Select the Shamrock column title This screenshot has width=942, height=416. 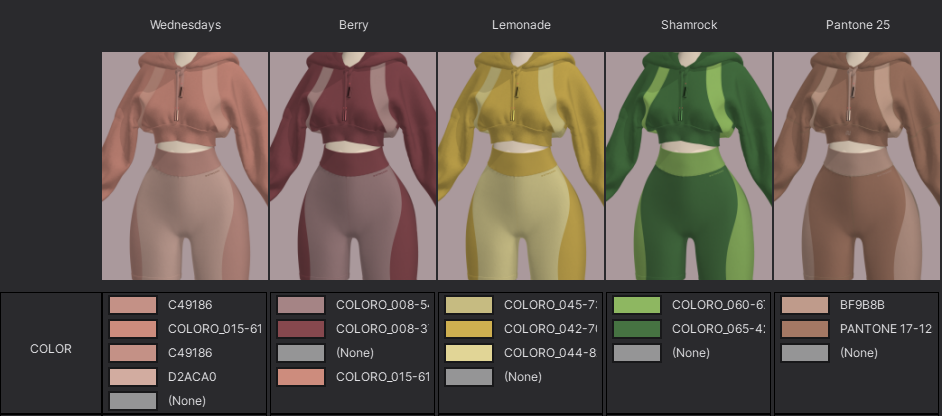(689, 25)
